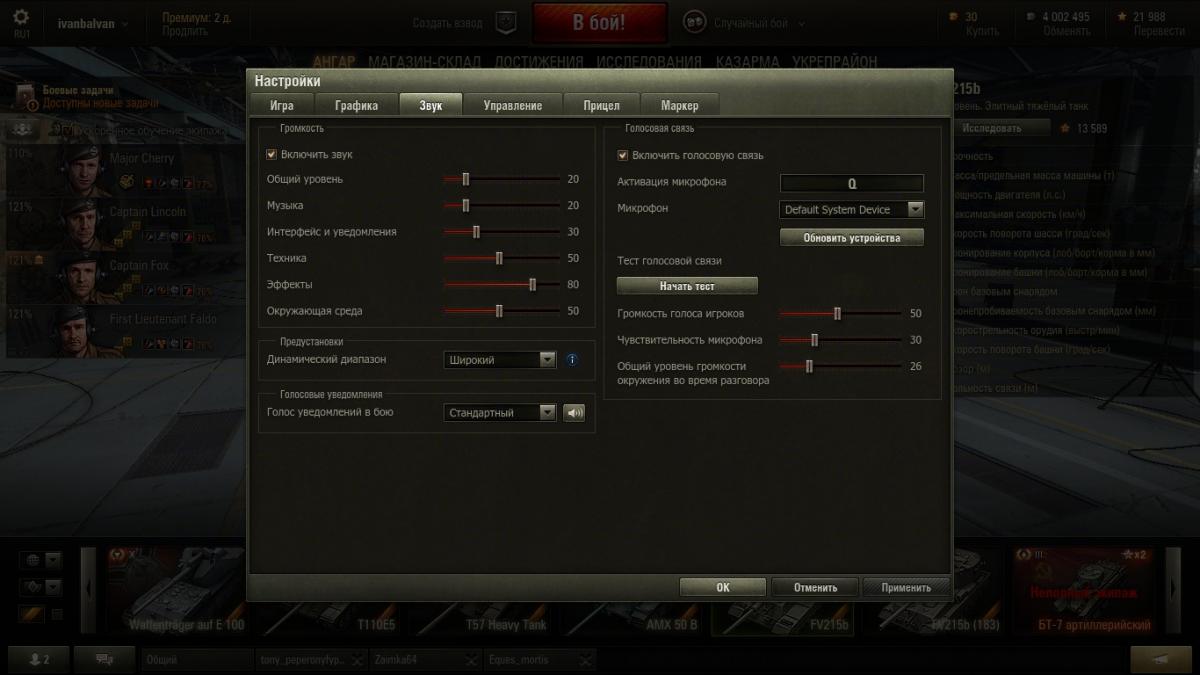Open the notification center button in bottom-right
1200x675 pixels.
click(x=1161, y=660)
